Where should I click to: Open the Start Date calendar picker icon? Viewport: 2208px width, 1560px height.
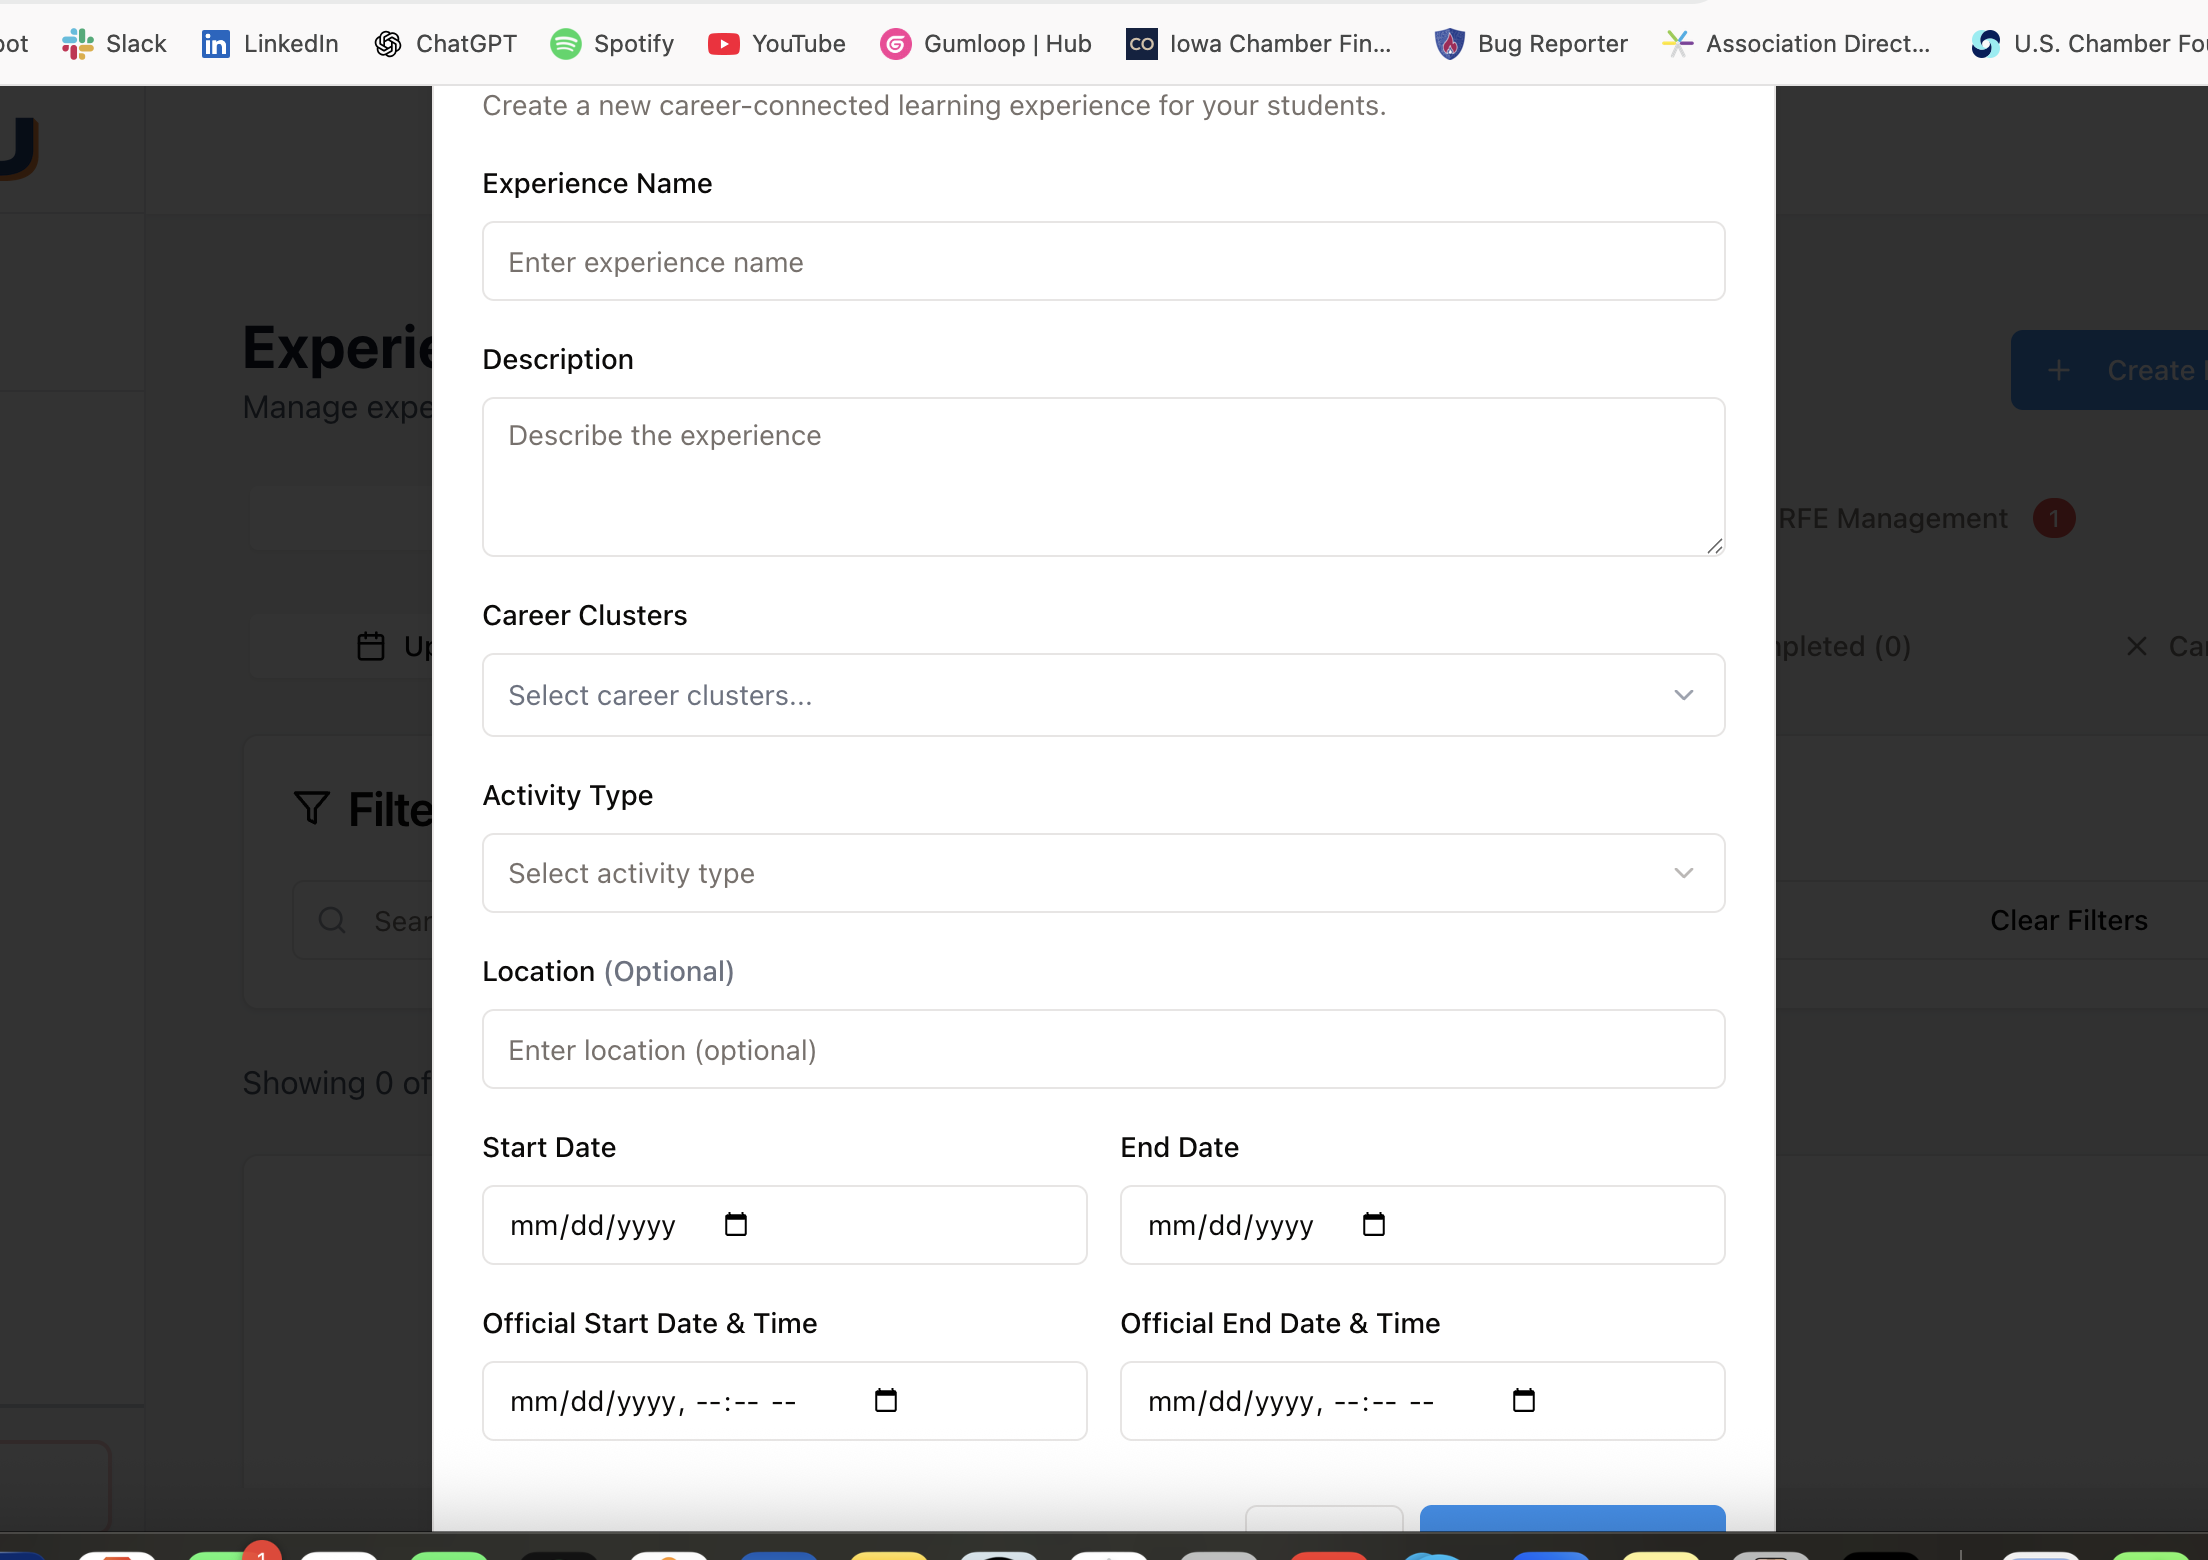click(x=736, y=1224)
